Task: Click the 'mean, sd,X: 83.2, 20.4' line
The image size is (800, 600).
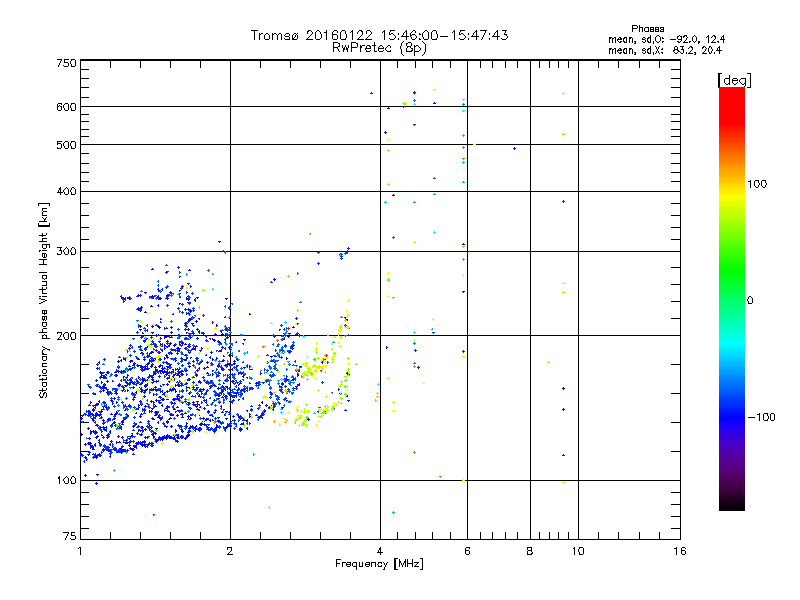Action: click(x=665, y=50)
